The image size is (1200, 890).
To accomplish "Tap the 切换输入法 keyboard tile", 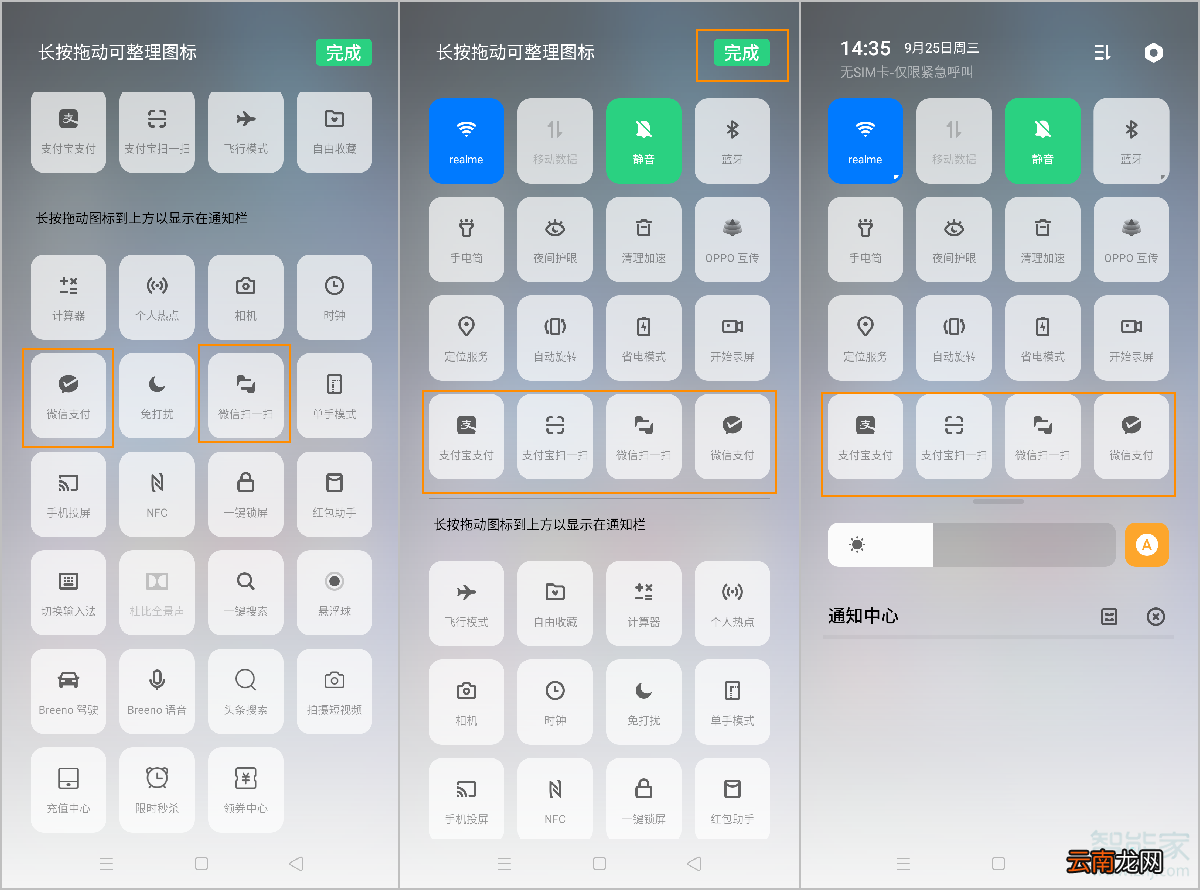I will pos(68,593).
